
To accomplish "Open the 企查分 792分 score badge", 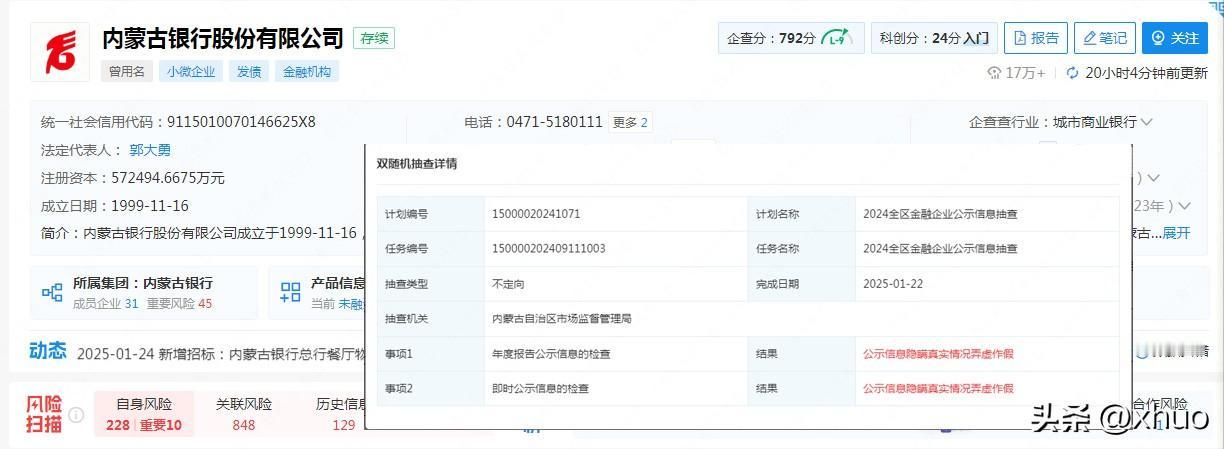I will pos(789,38).
